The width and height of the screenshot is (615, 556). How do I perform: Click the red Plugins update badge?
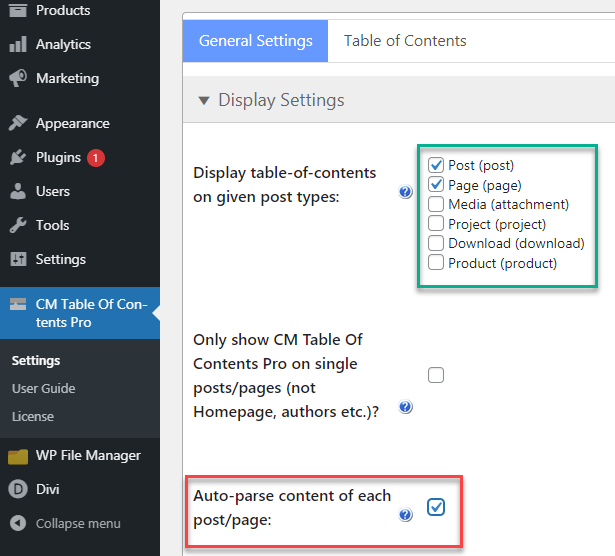[x=96, y=158]
